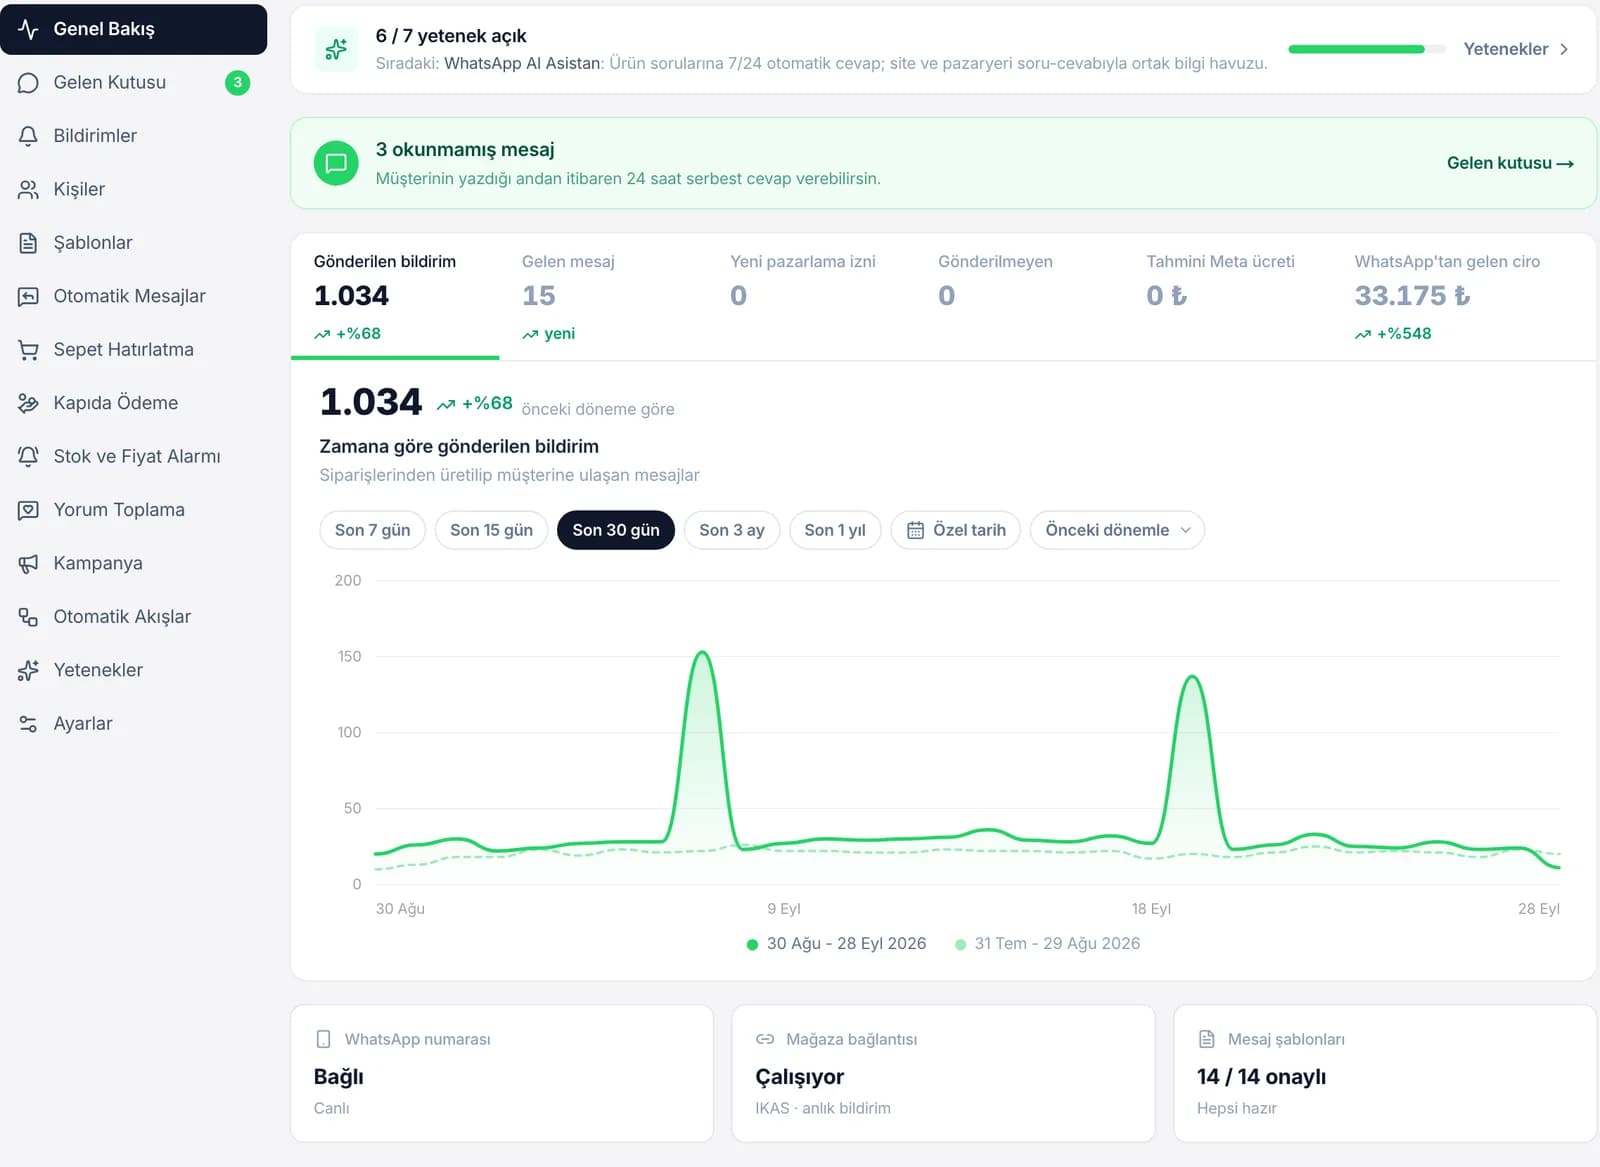Click the +%548 growth value under ciro
The image size is (1600, 1167).
point(1393,334)
